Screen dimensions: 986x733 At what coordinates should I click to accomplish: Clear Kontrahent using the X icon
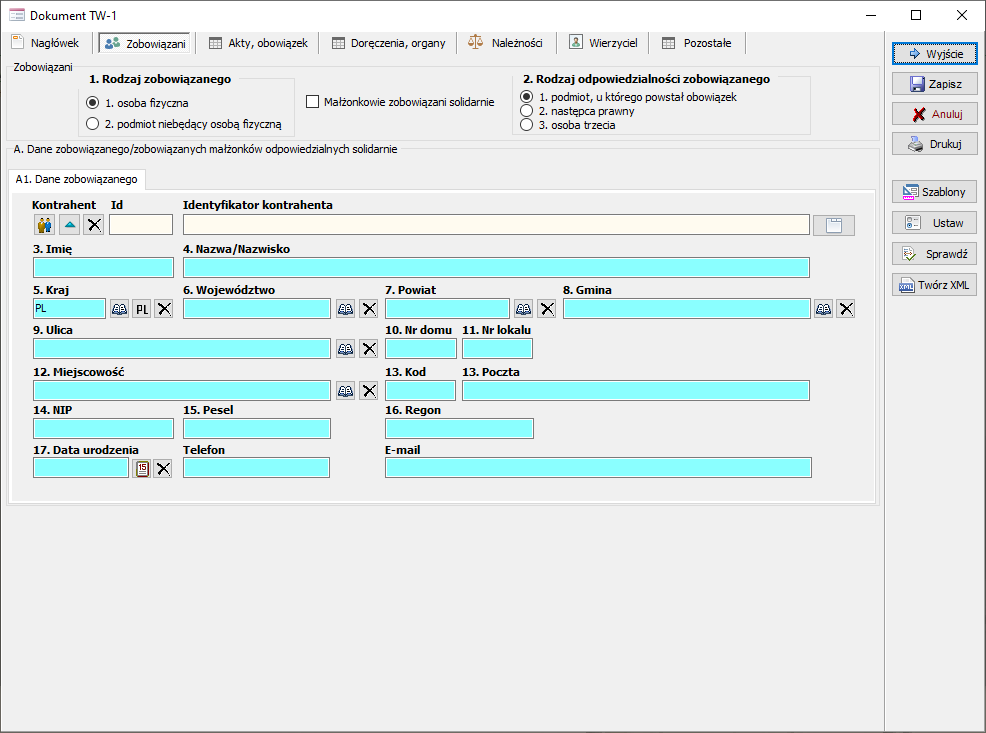pos(94,225)
